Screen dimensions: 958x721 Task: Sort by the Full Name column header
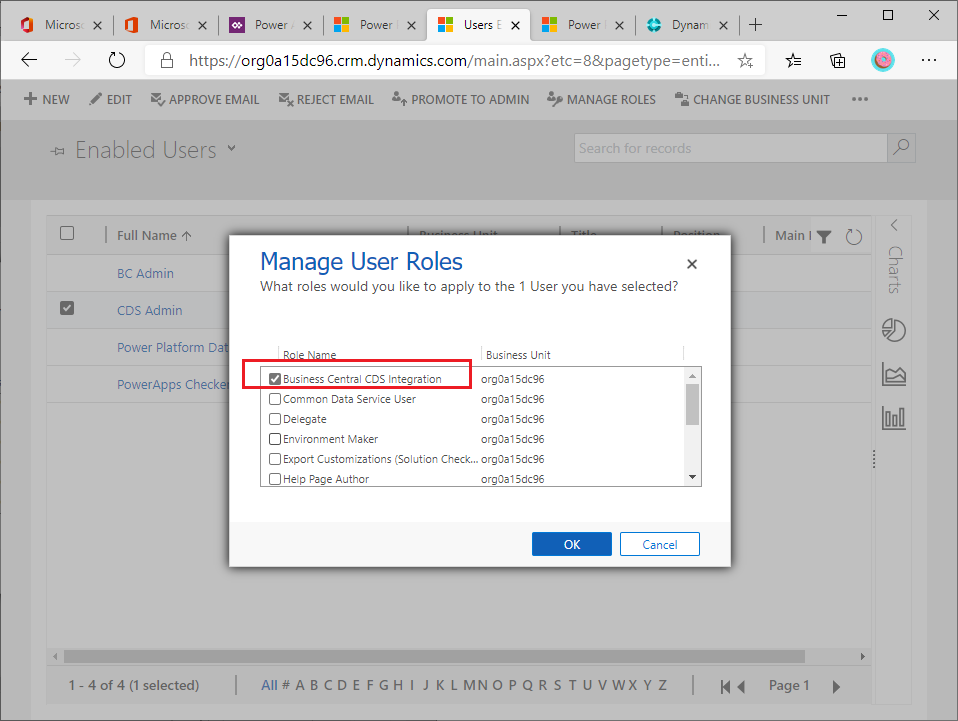coord(154,235)
